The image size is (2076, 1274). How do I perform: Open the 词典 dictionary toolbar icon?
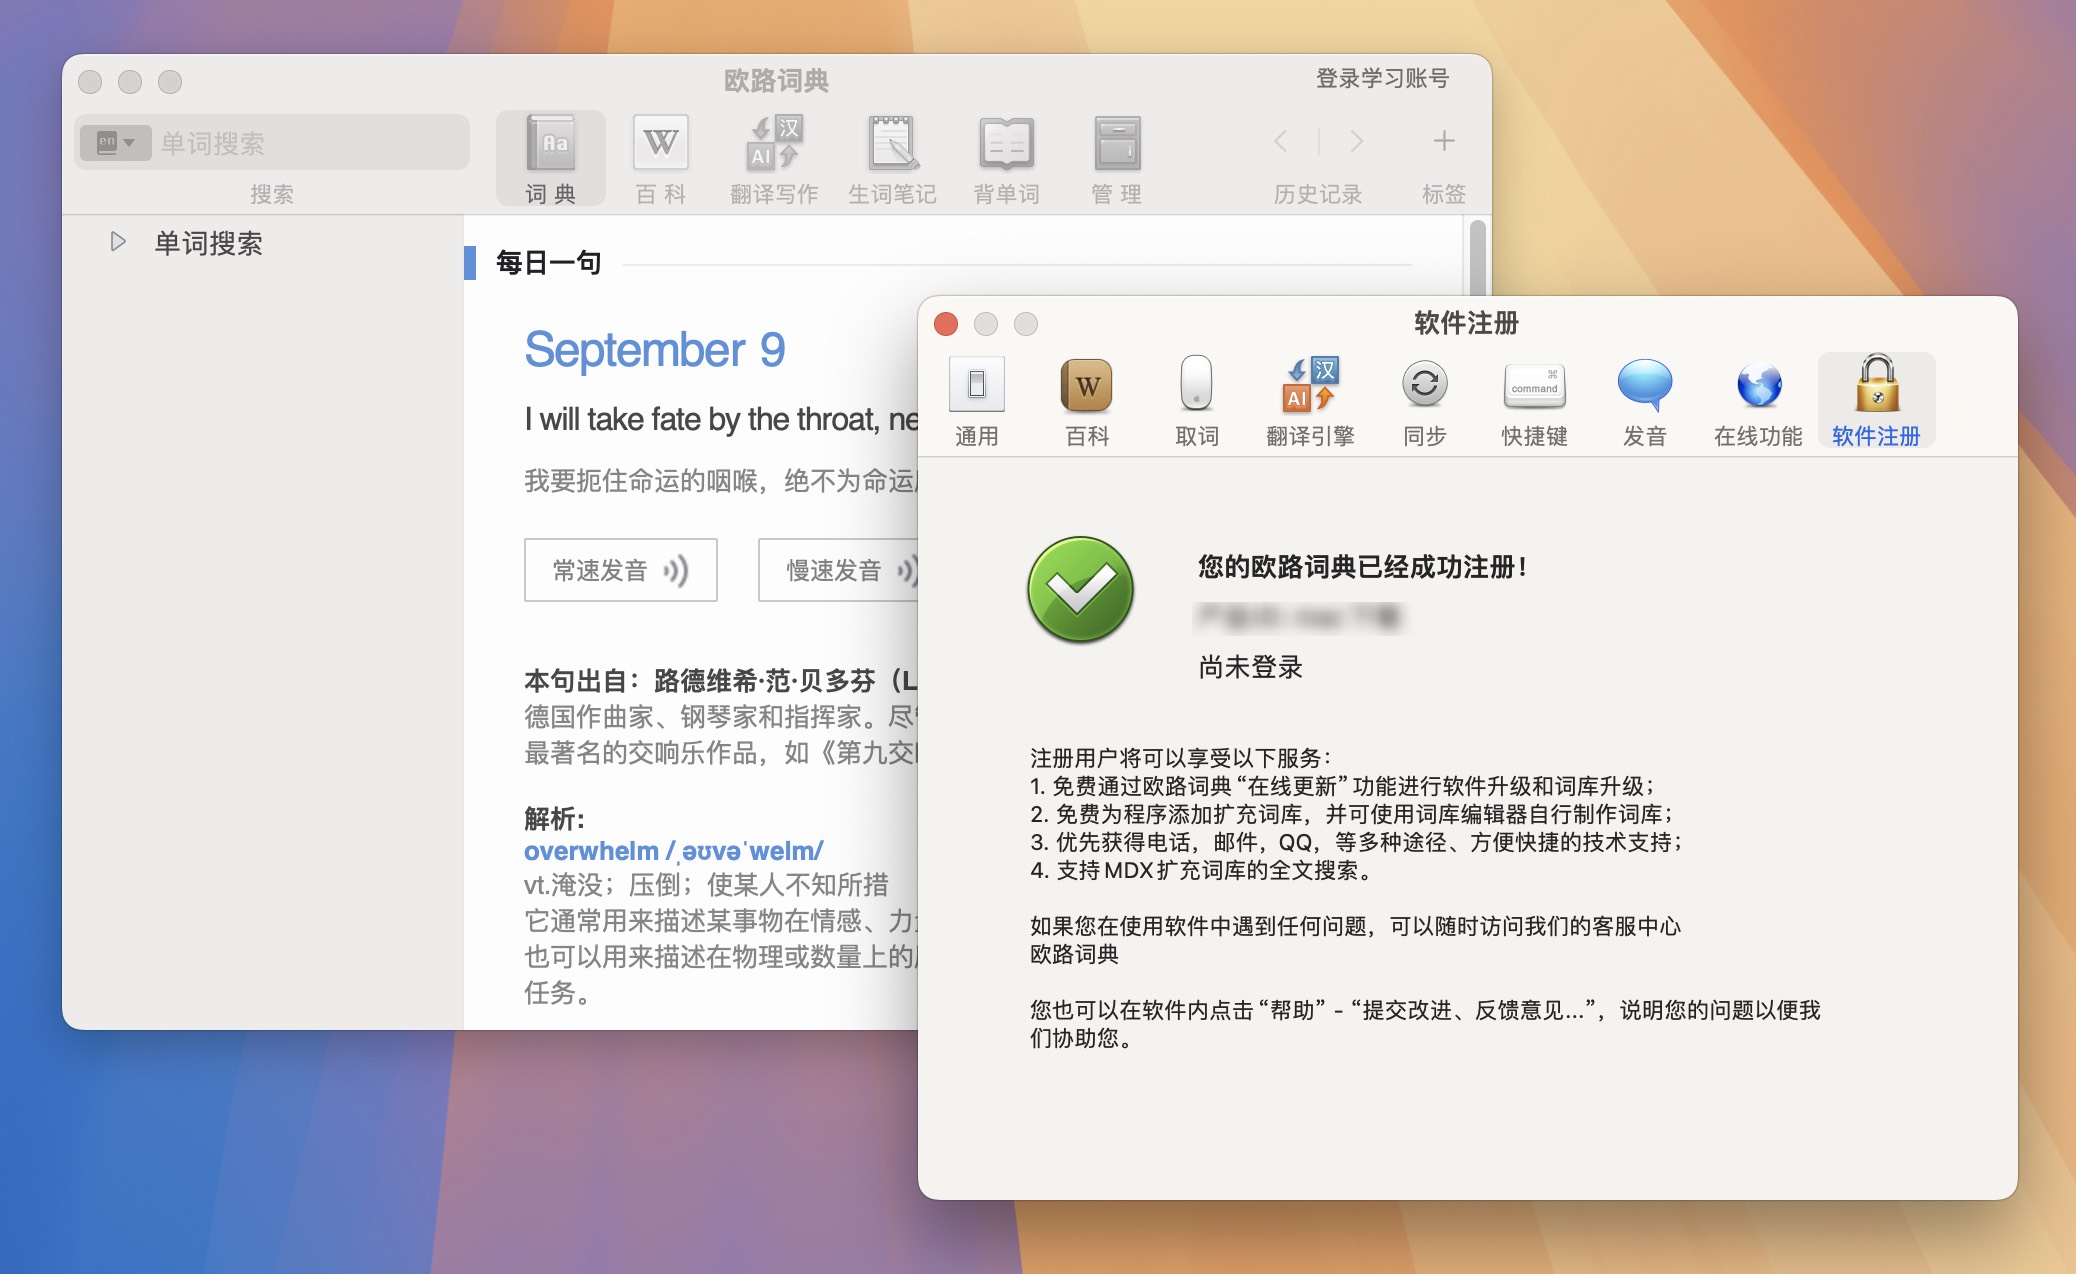(551, 159)
